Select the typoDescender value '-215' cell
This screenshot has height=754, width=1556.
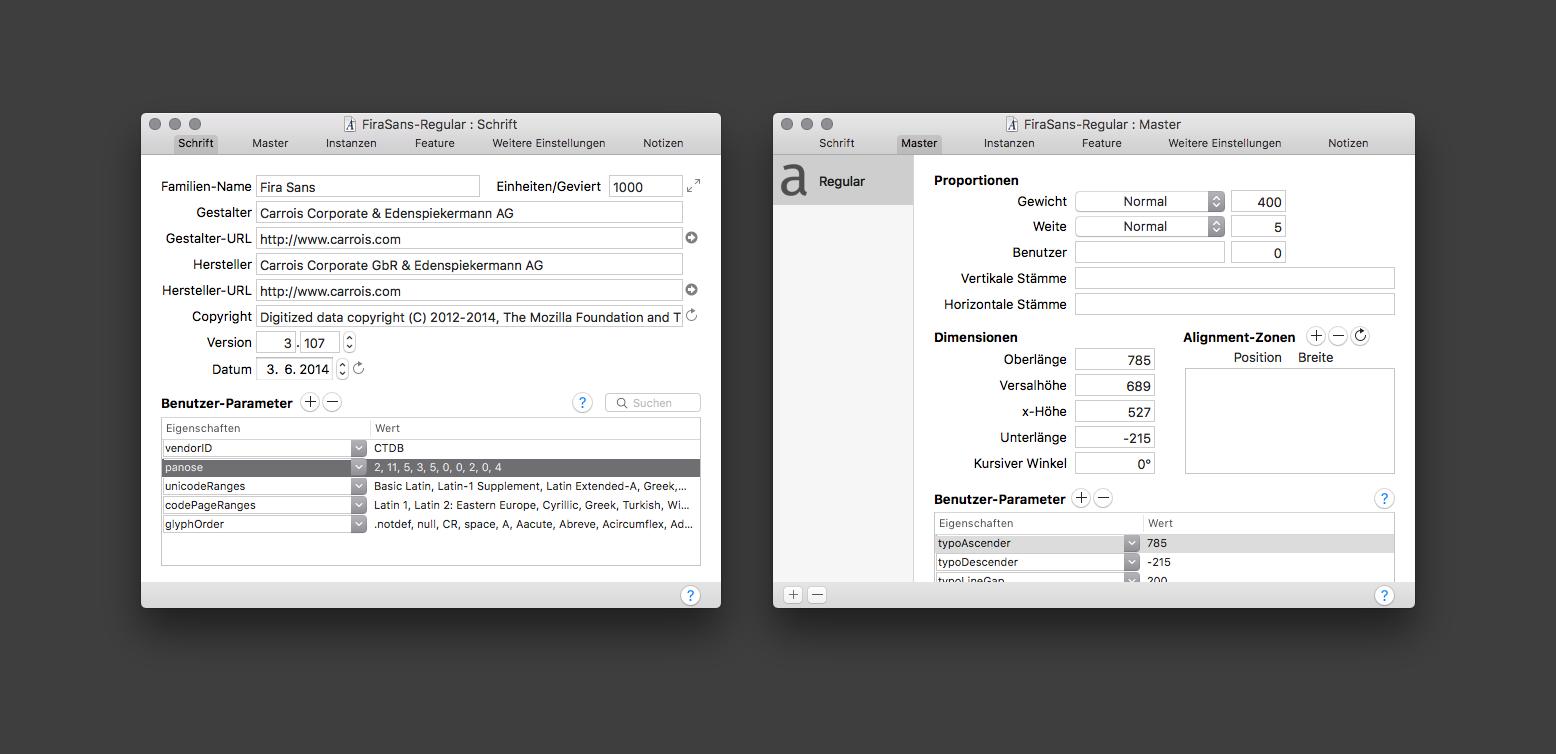1268,562
